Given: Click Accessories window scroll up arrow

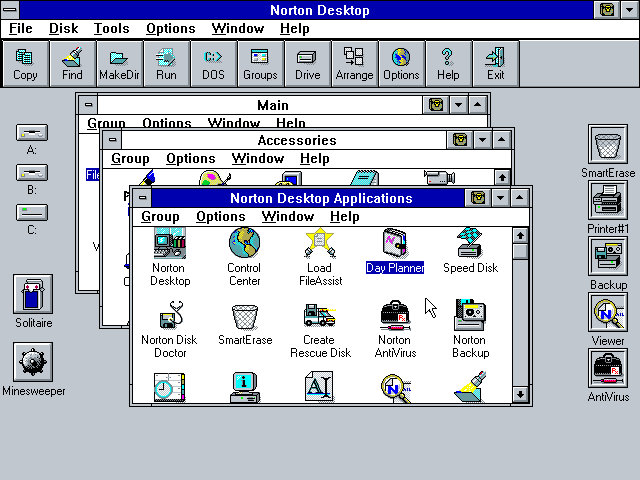Looking at the screenshot, I should coord(502,178).
